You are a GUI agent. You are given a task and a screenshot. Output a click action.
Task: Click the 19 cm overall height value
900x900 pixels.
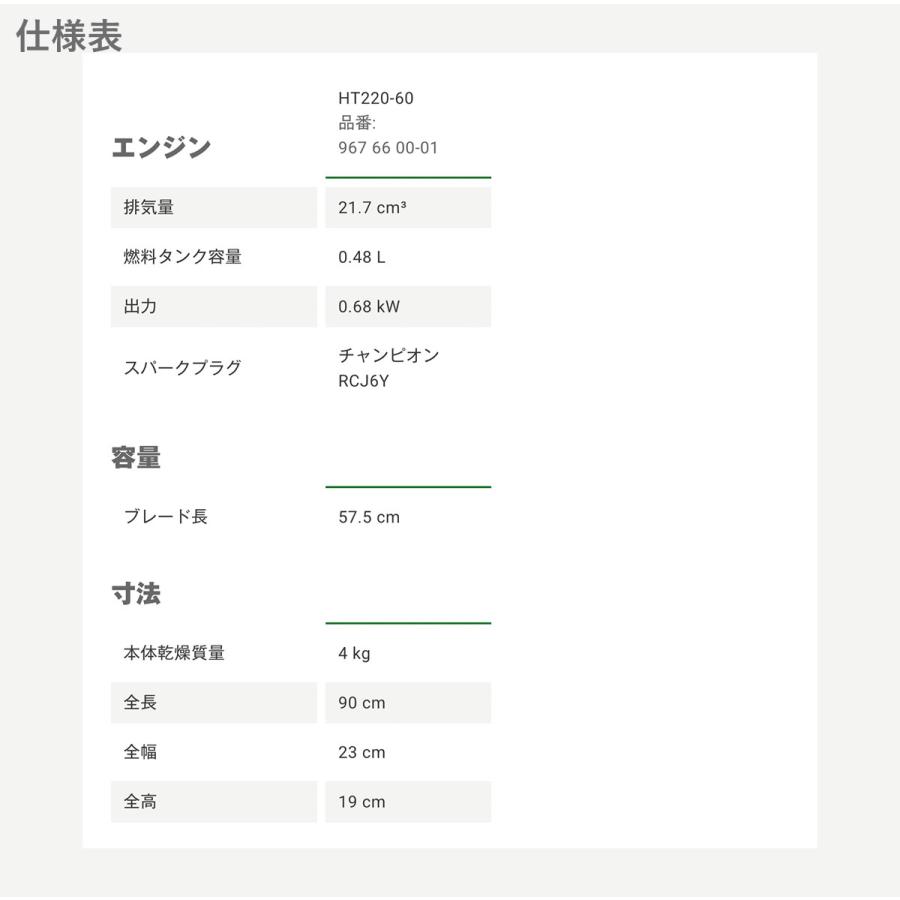pos(361,802)
